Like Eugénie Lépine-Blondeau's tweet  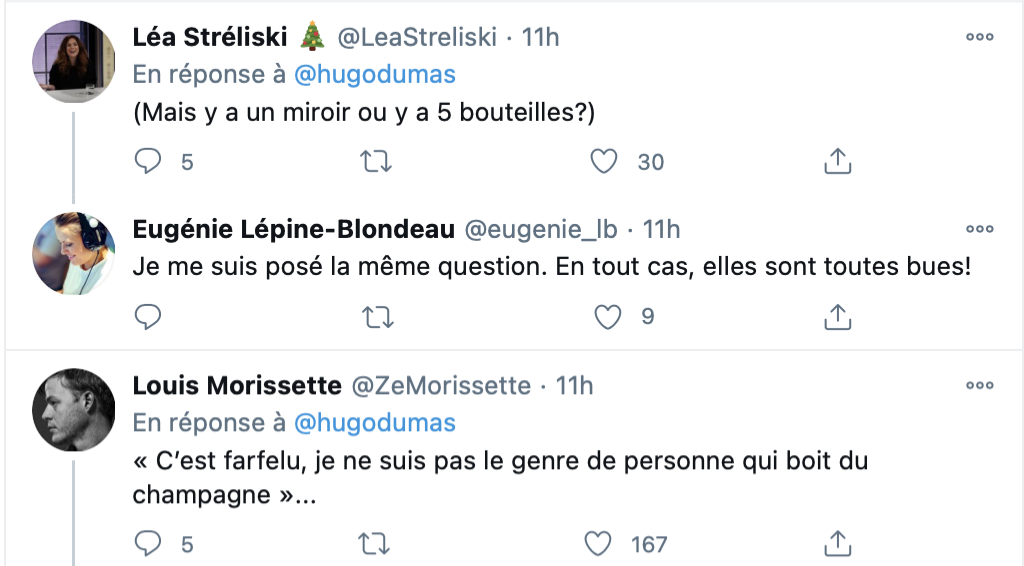[x=607, y=317]
